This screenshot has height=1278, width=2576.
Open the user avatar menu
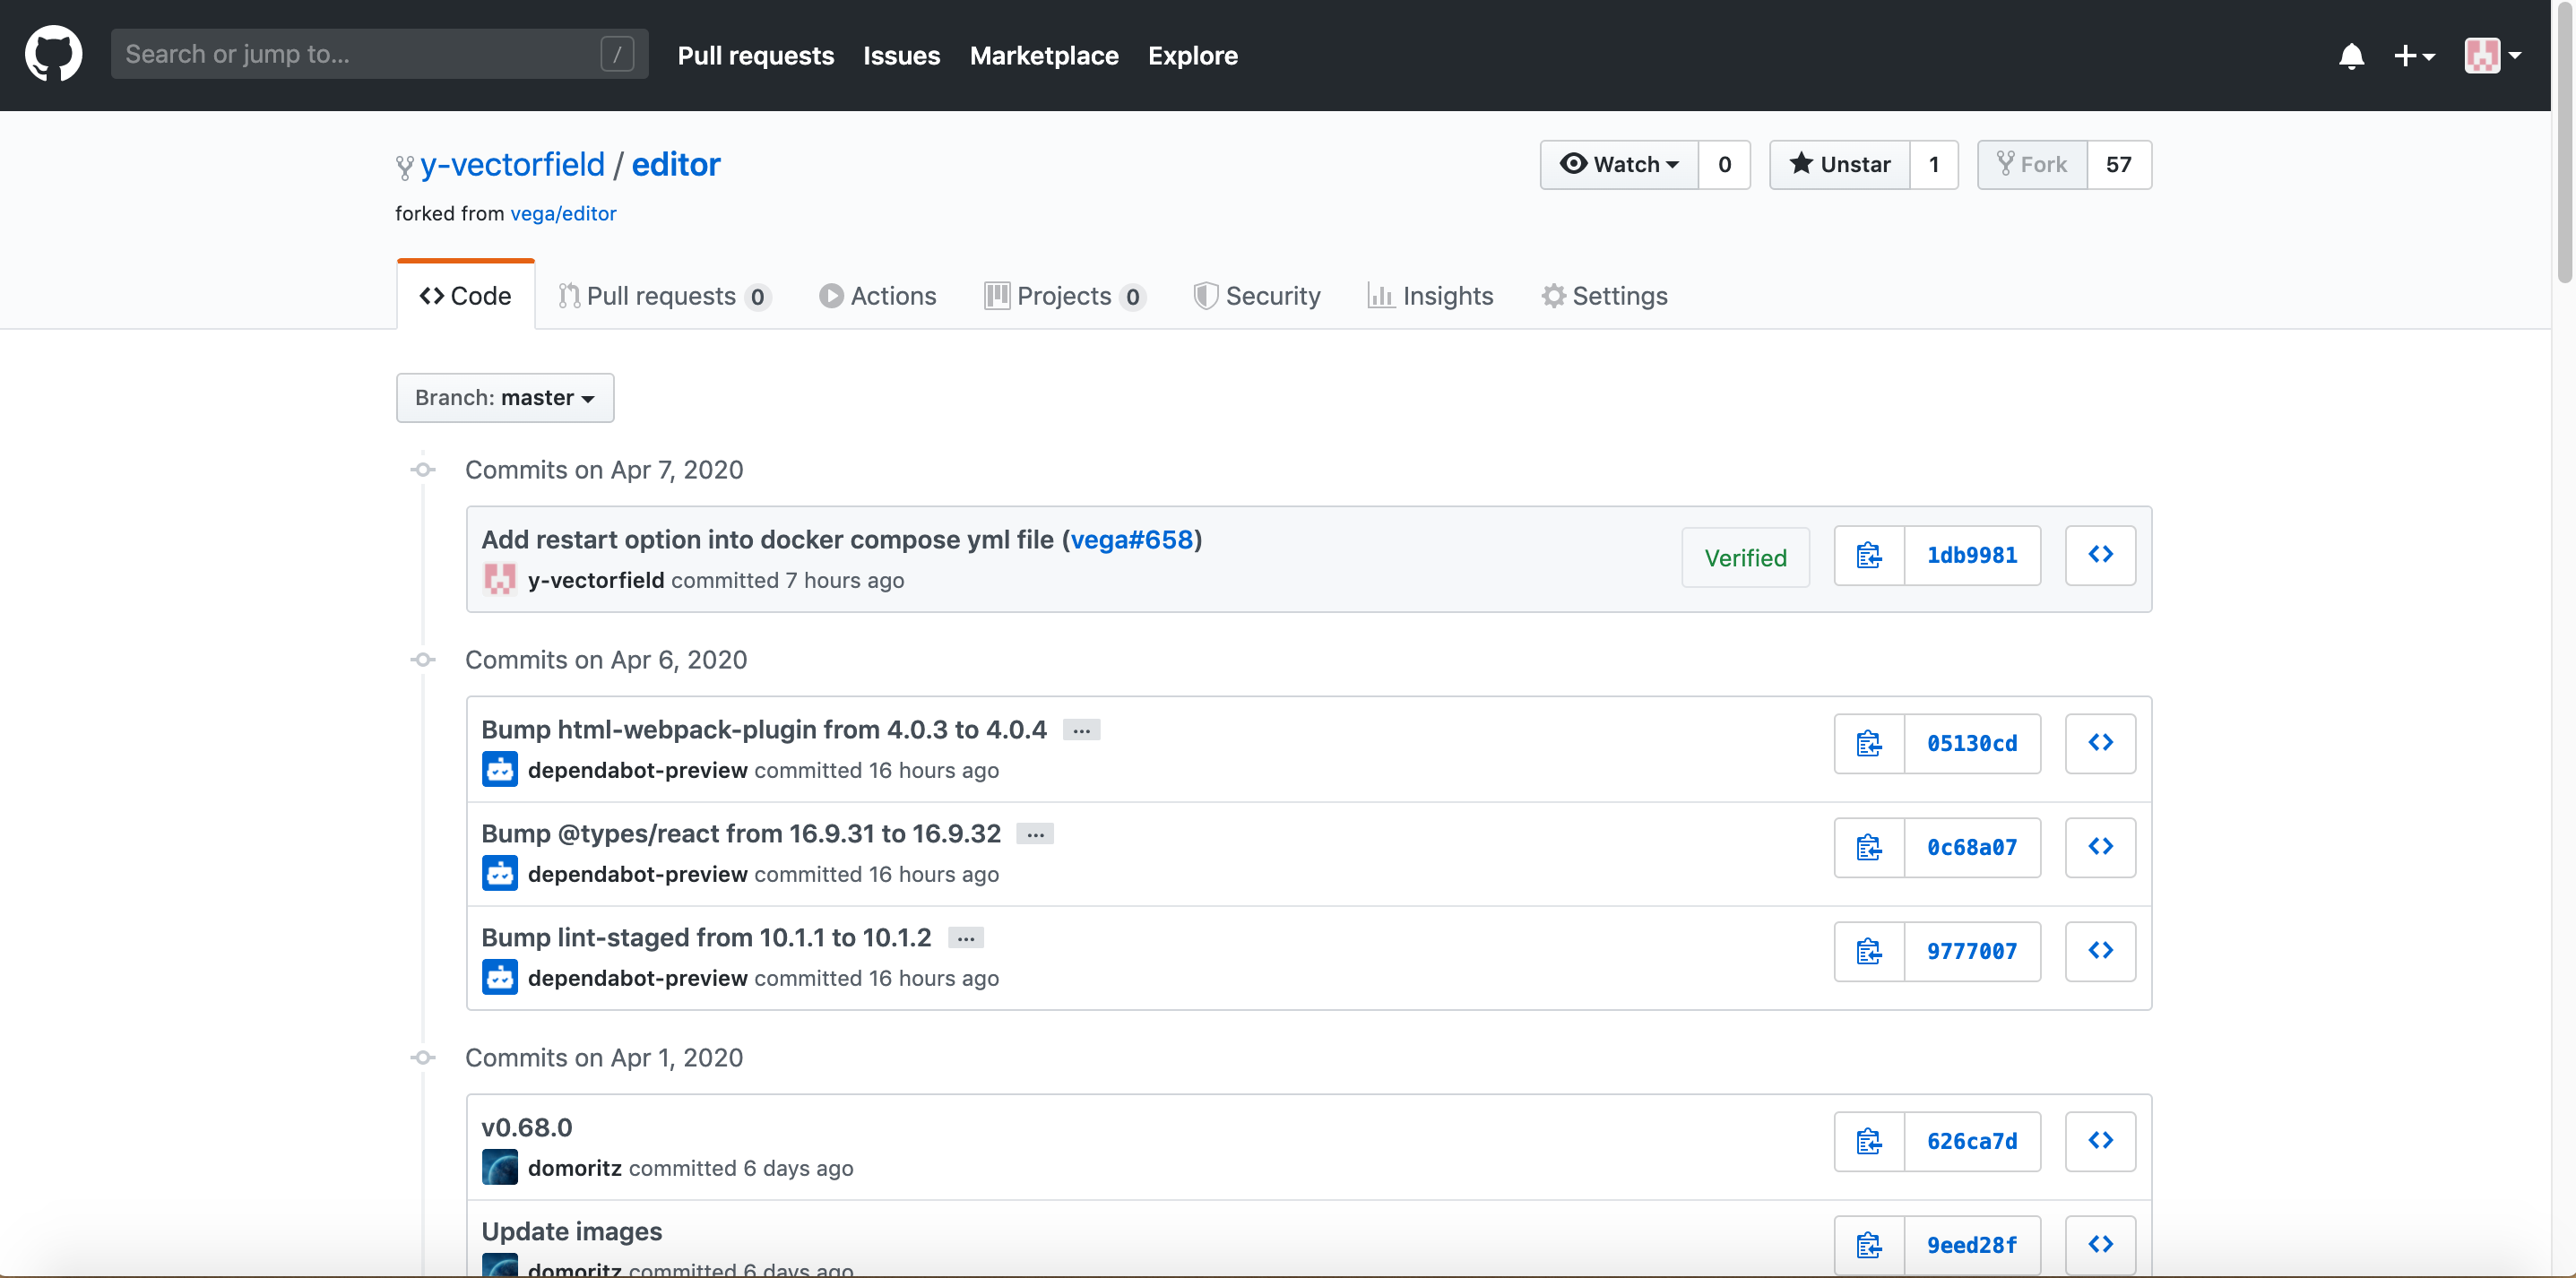(x=2492, y=56)
